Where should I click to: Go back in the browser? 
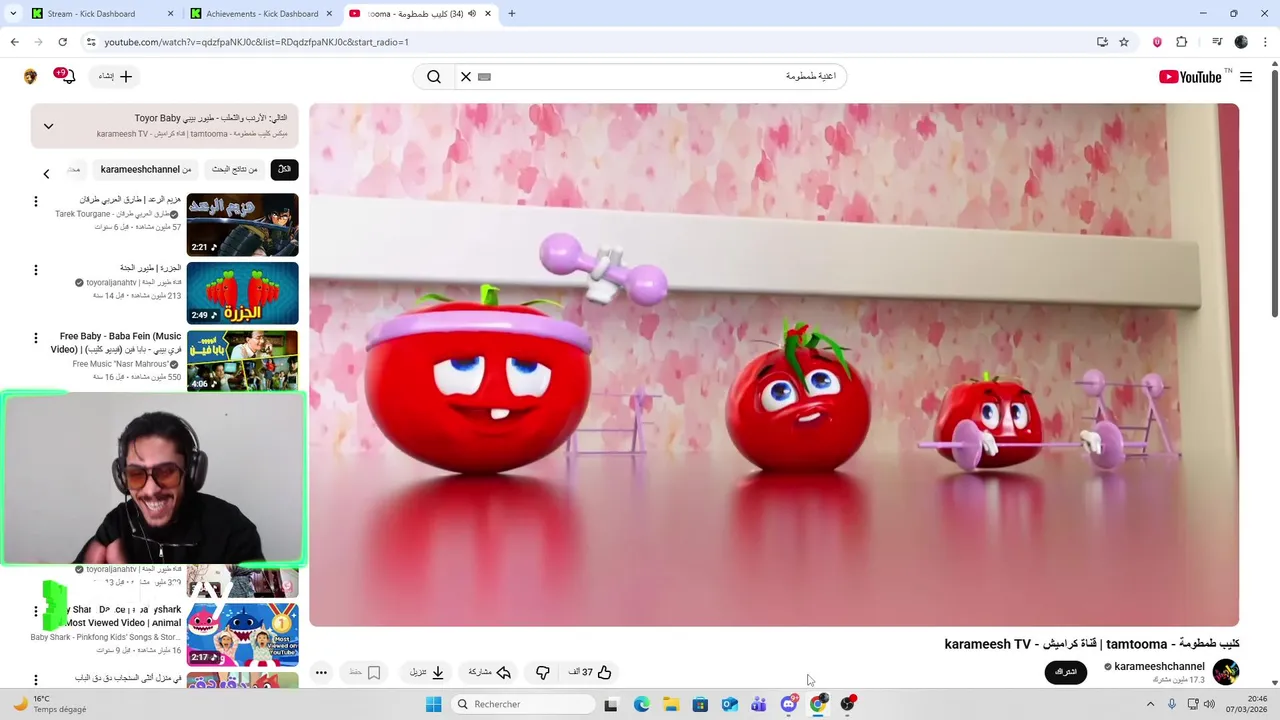point(14,42)
